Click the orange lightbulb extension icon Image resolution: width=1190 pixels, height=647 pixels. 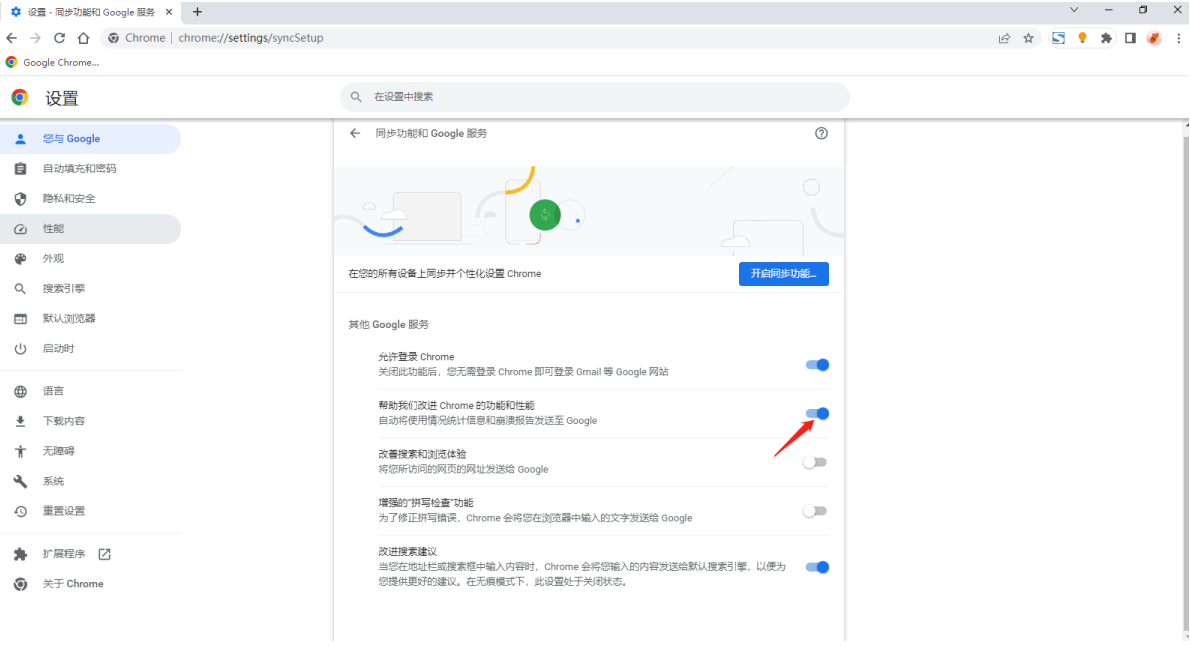click(1082, 38)
